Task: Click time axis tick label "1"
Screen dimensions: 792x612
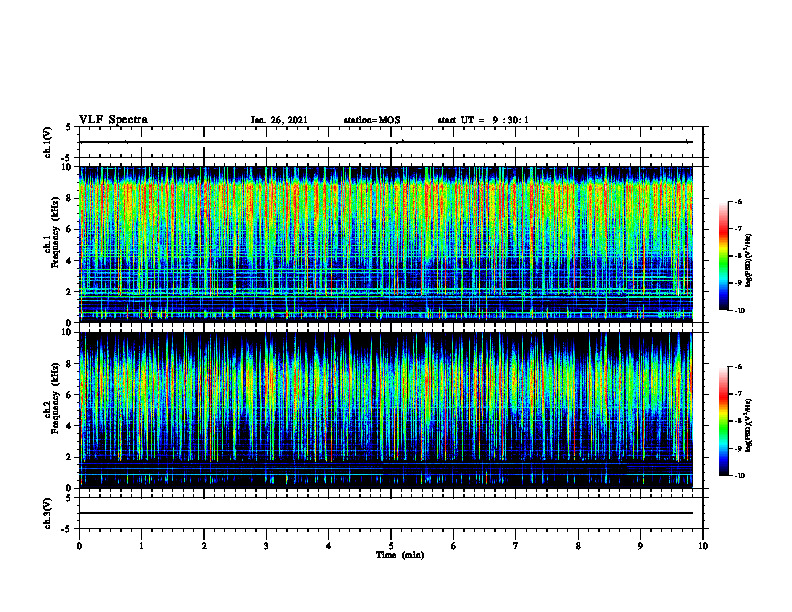Action: pyautogui.click(x=141, y=546)
